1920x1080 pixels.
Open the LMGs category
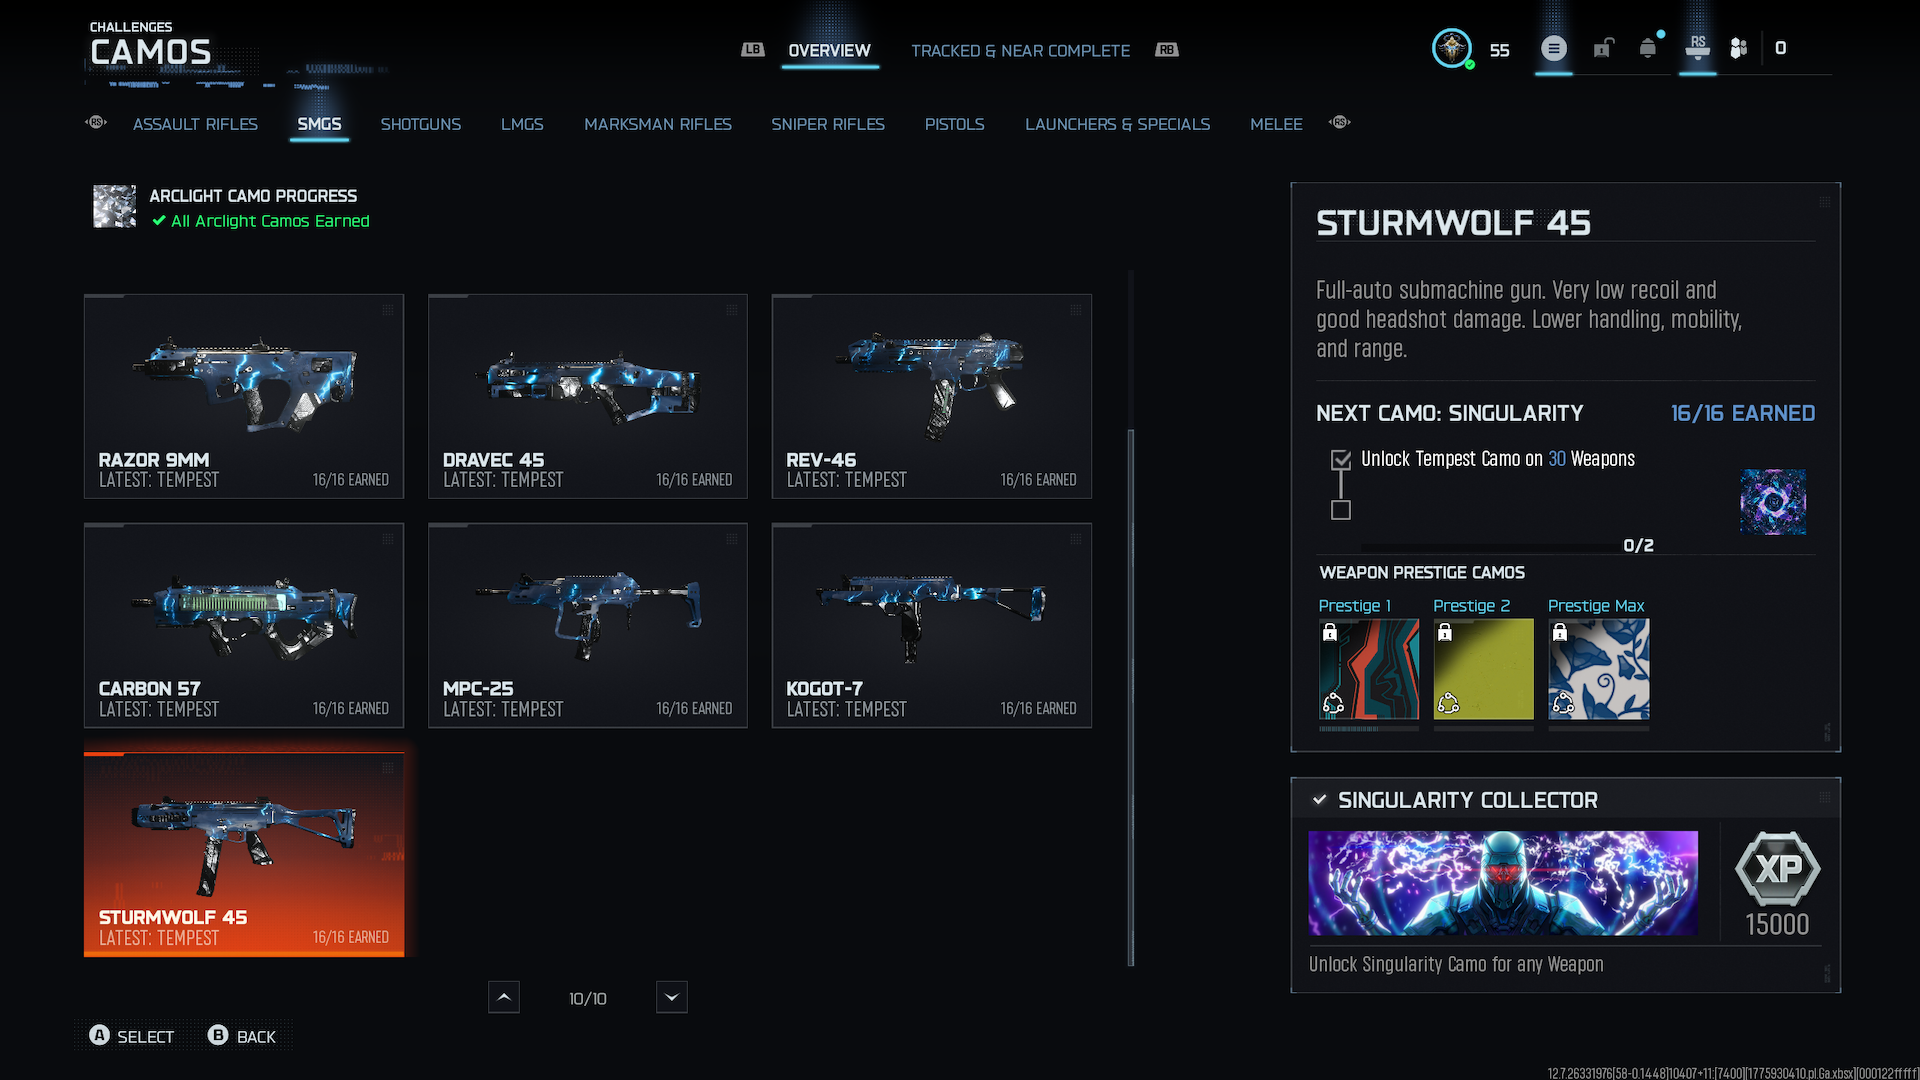522,124
